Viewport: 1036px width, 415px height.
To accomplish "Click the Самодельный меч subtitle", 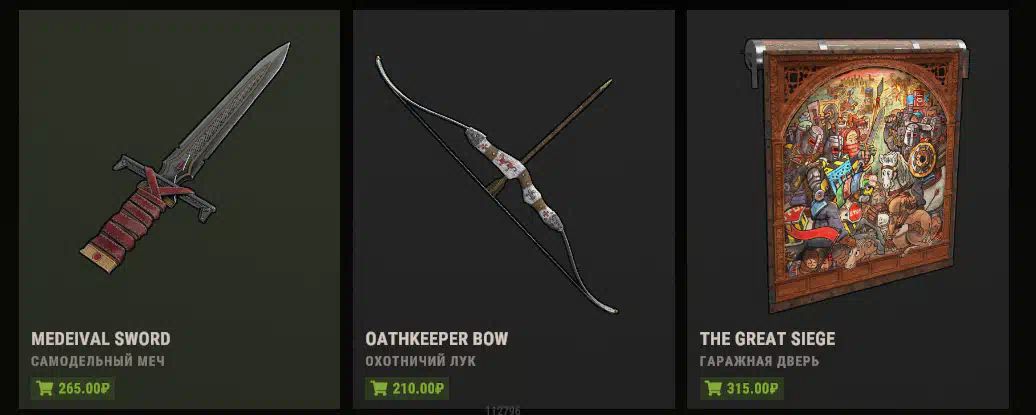I will pyautogui.click(x=98, y=361).
